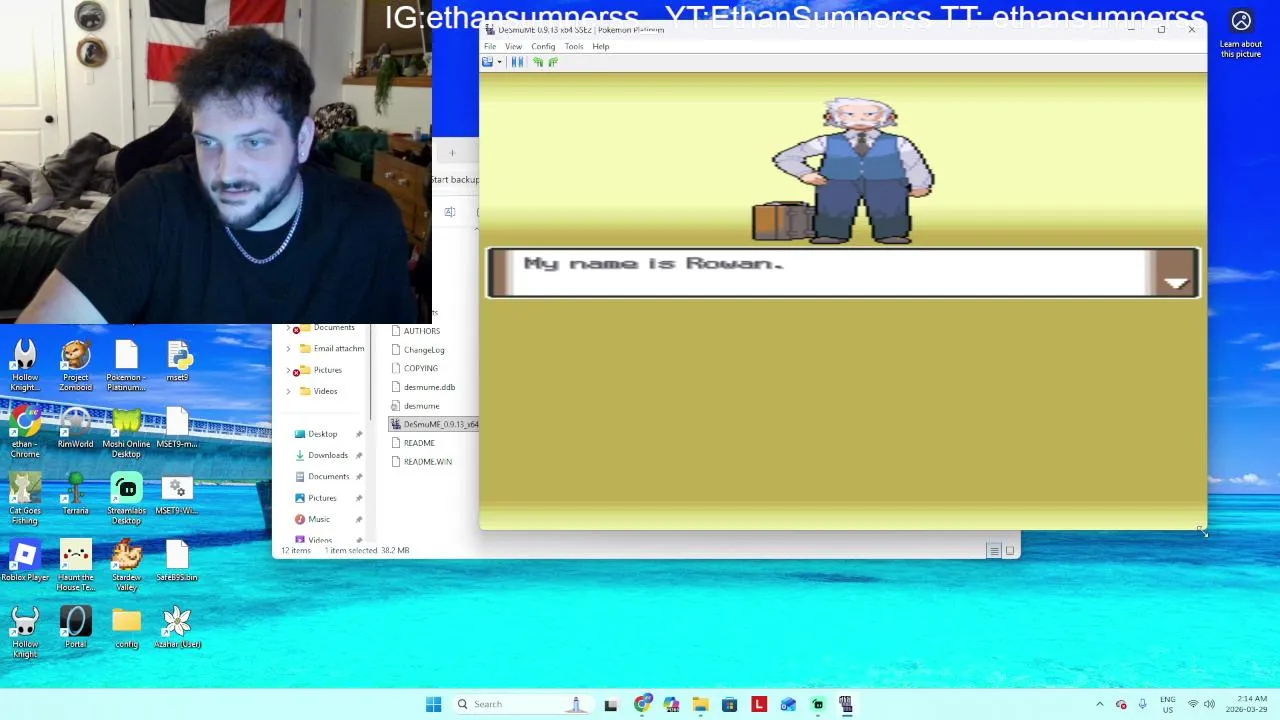Click Learn about this picture icon
Image resolution: width=1280 pixels, height=720 pixels.
pos(1241,34)
